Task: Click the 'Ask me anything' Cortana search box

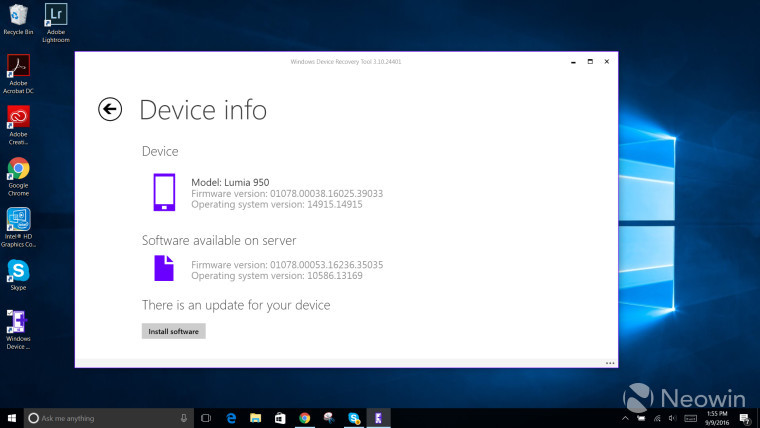Action: click(x=109, y=418)
